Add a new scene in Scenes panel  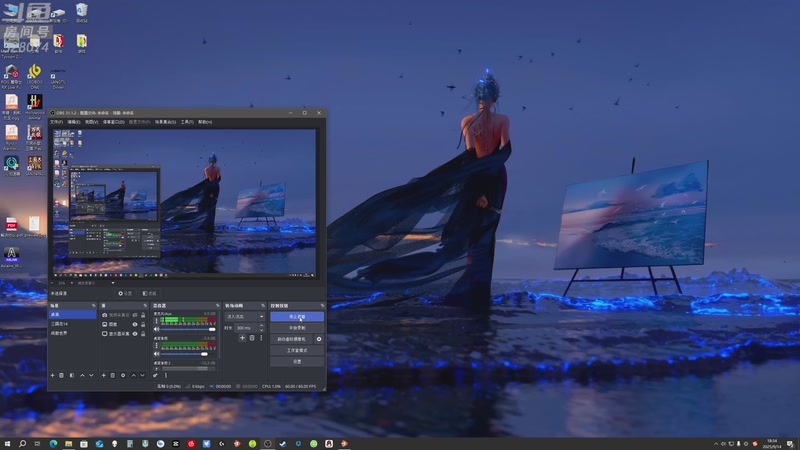[52, 375]
